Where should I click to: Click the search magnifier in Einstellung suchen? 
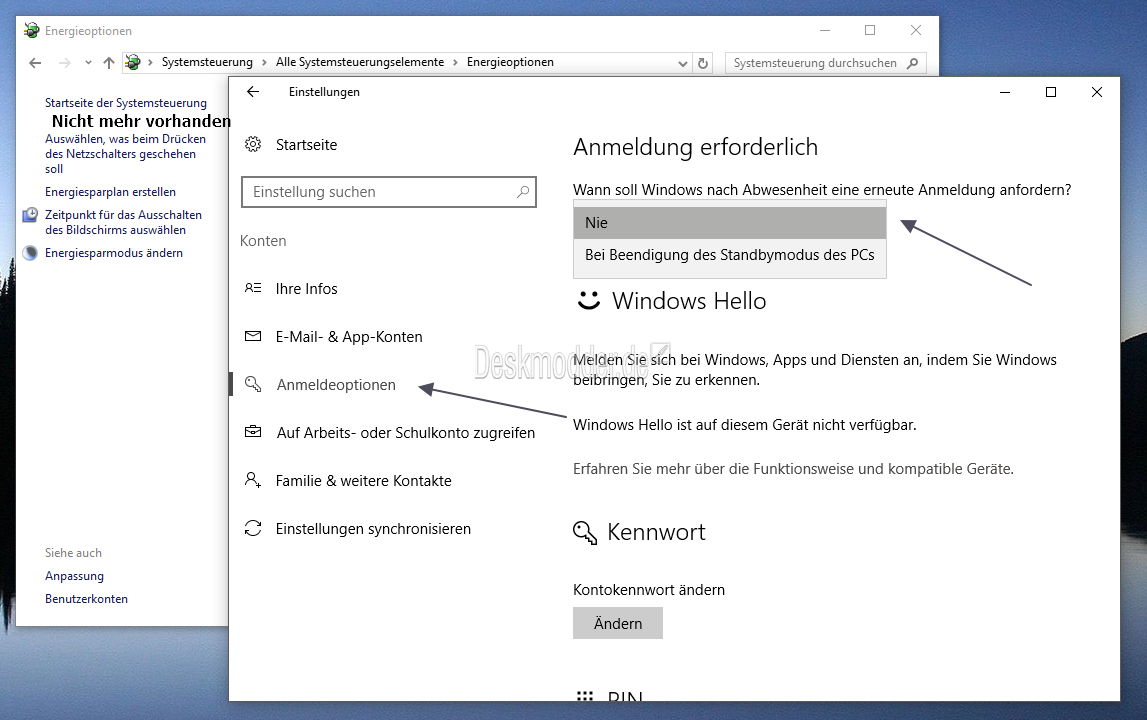pyautogui.click(x=523, y=192)
